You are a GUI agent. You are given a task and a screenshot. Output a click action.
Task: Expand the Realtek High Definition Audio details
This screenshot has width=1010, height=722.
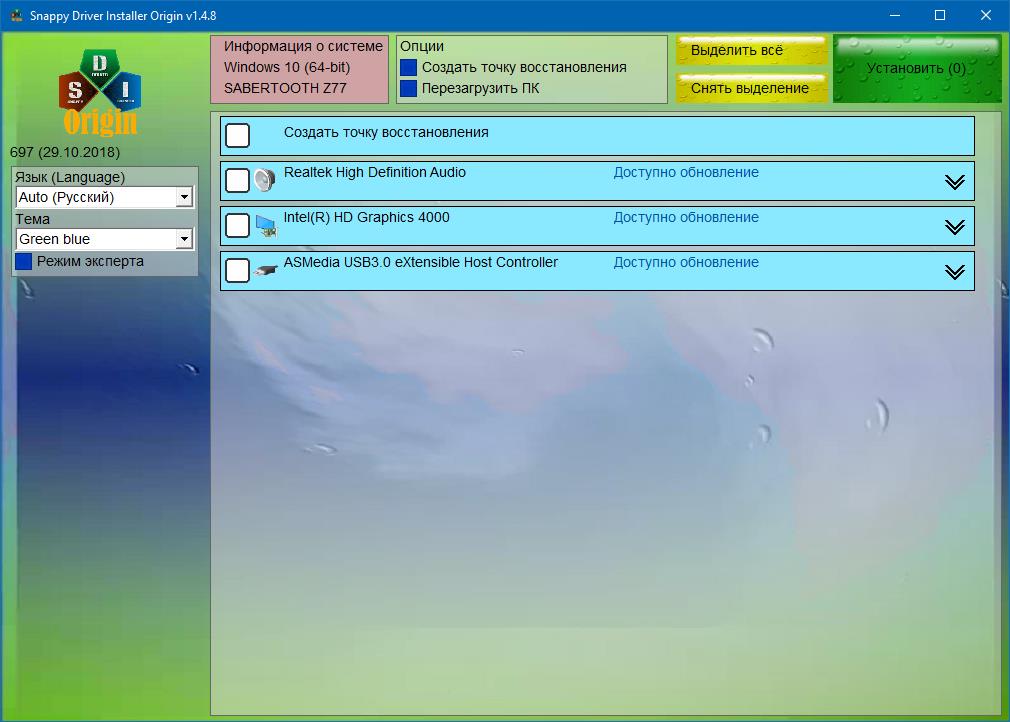click(x=954, y=182)
